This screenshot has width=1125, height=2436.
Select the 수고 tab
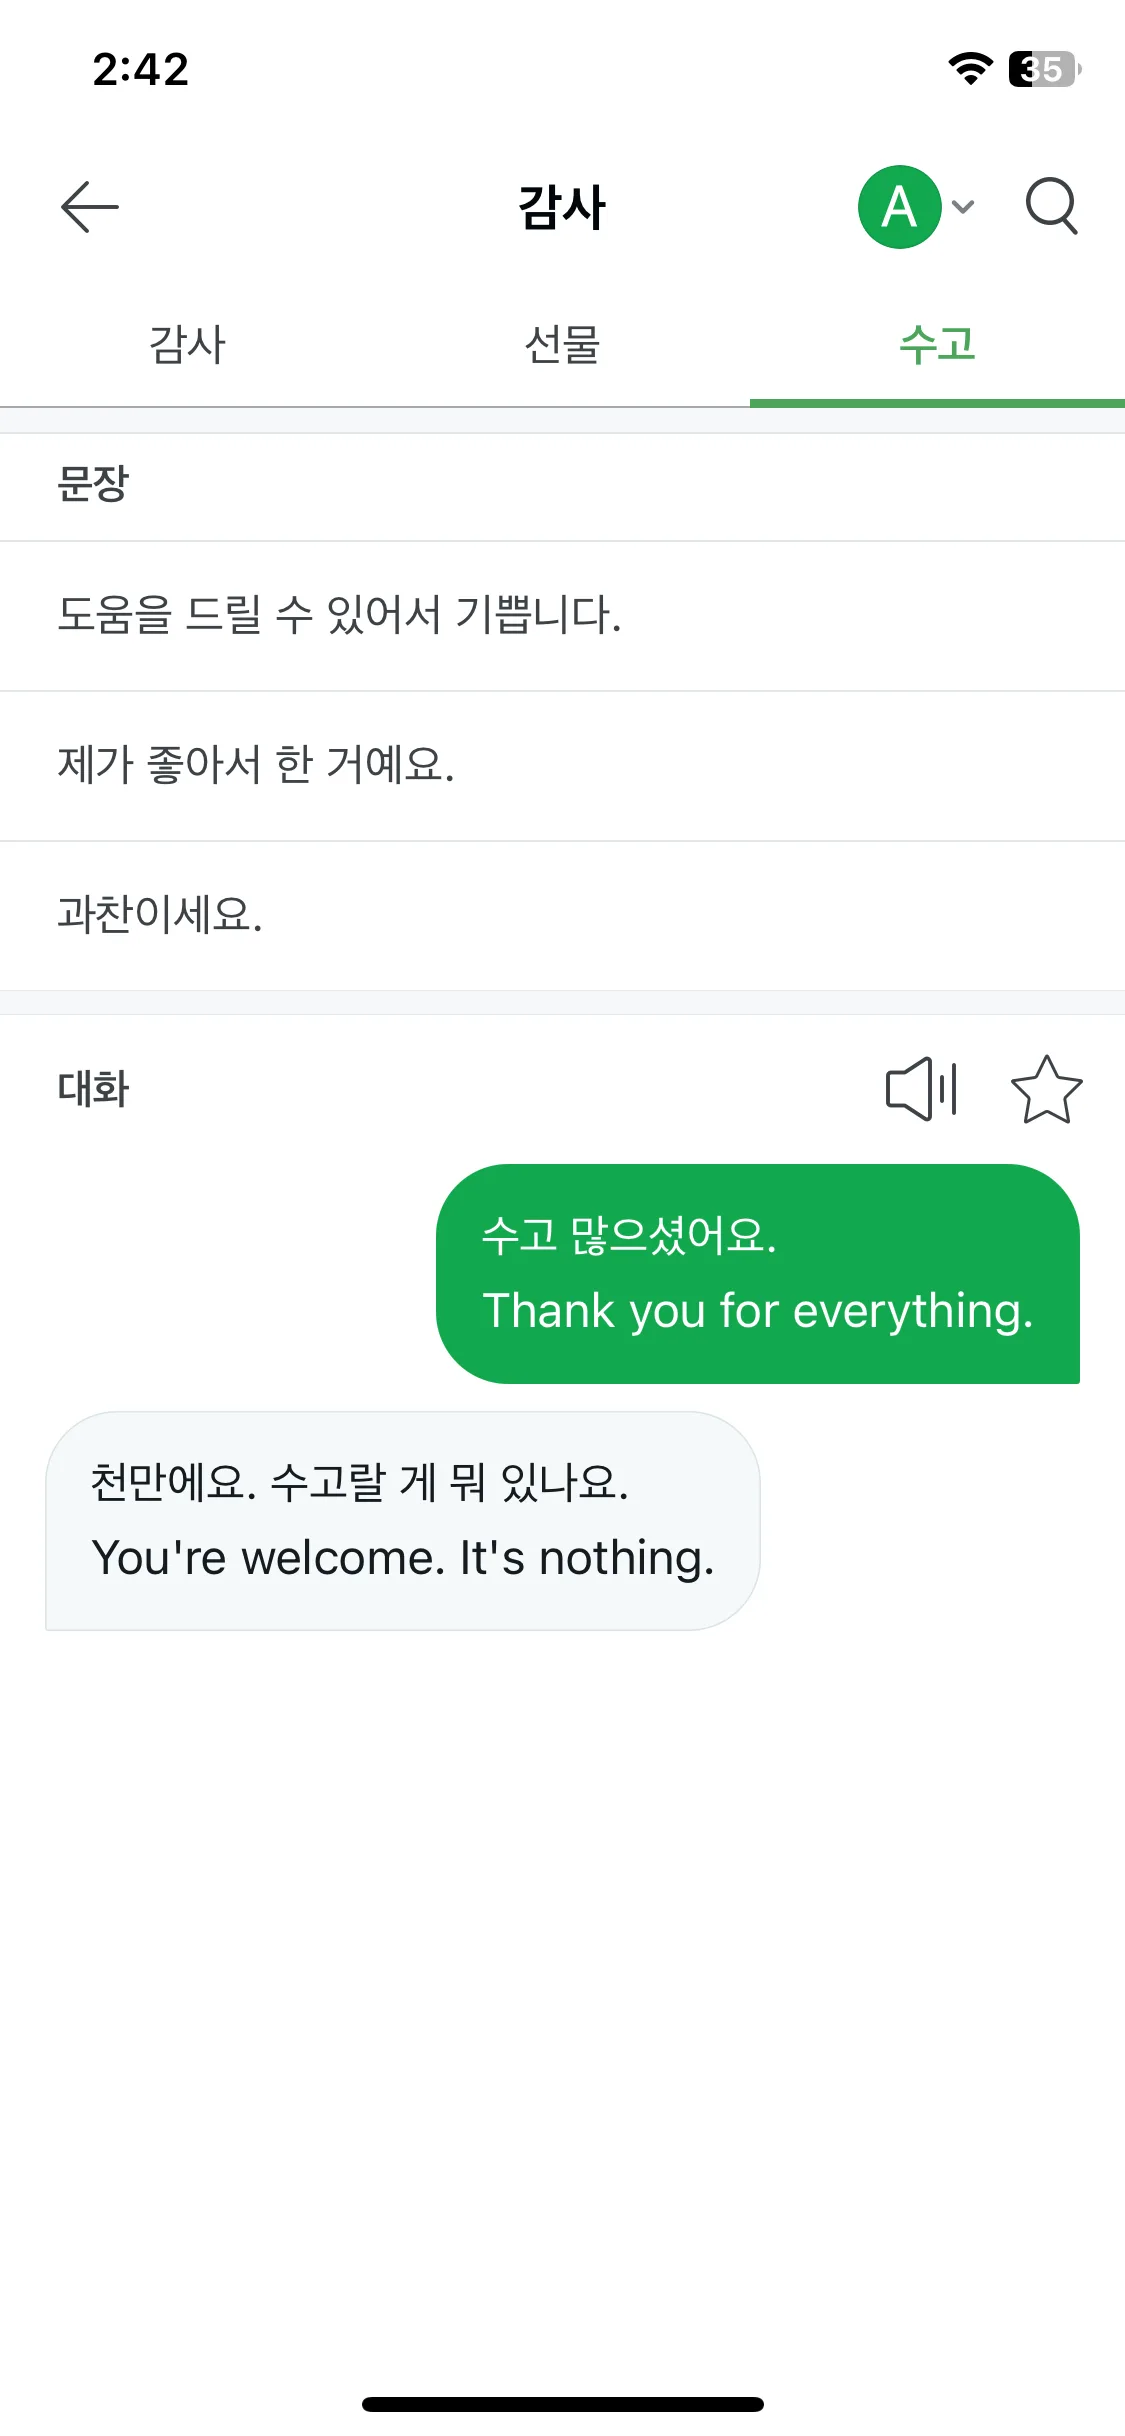pos(937,345)
